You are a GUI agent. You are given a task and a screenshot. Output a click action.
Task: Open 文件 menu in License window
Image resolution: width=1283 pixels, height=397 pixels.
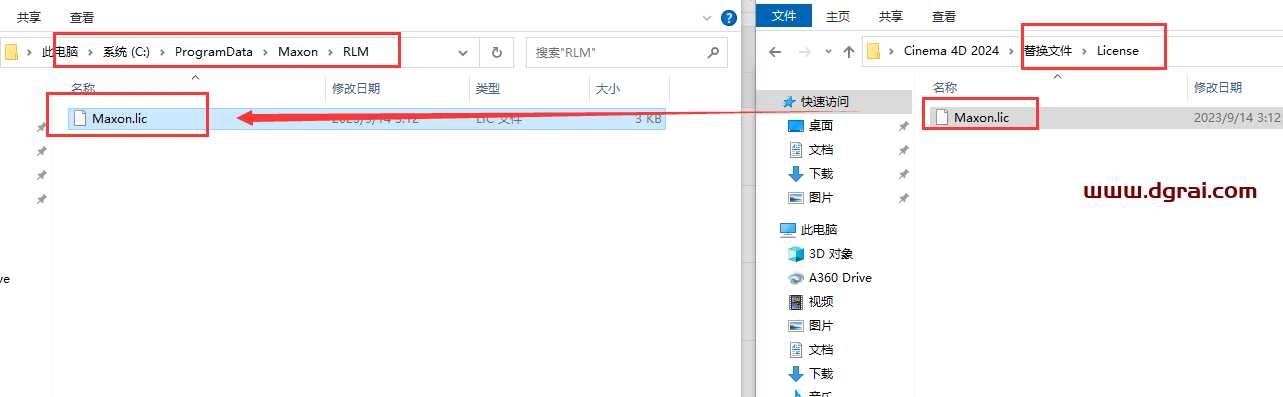[x=785, y=16]
